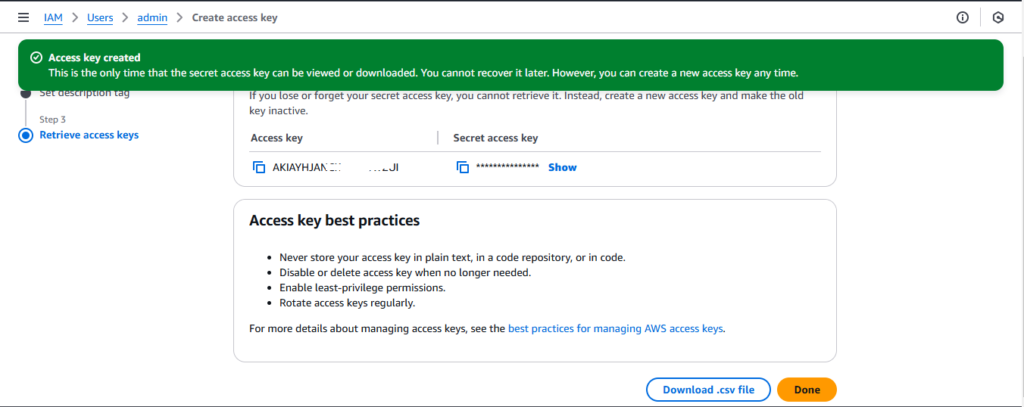The height and width of the screenshot is (407, 1024).
Task: Open best practices for managing AWS access keys
Action: [615, 329]
